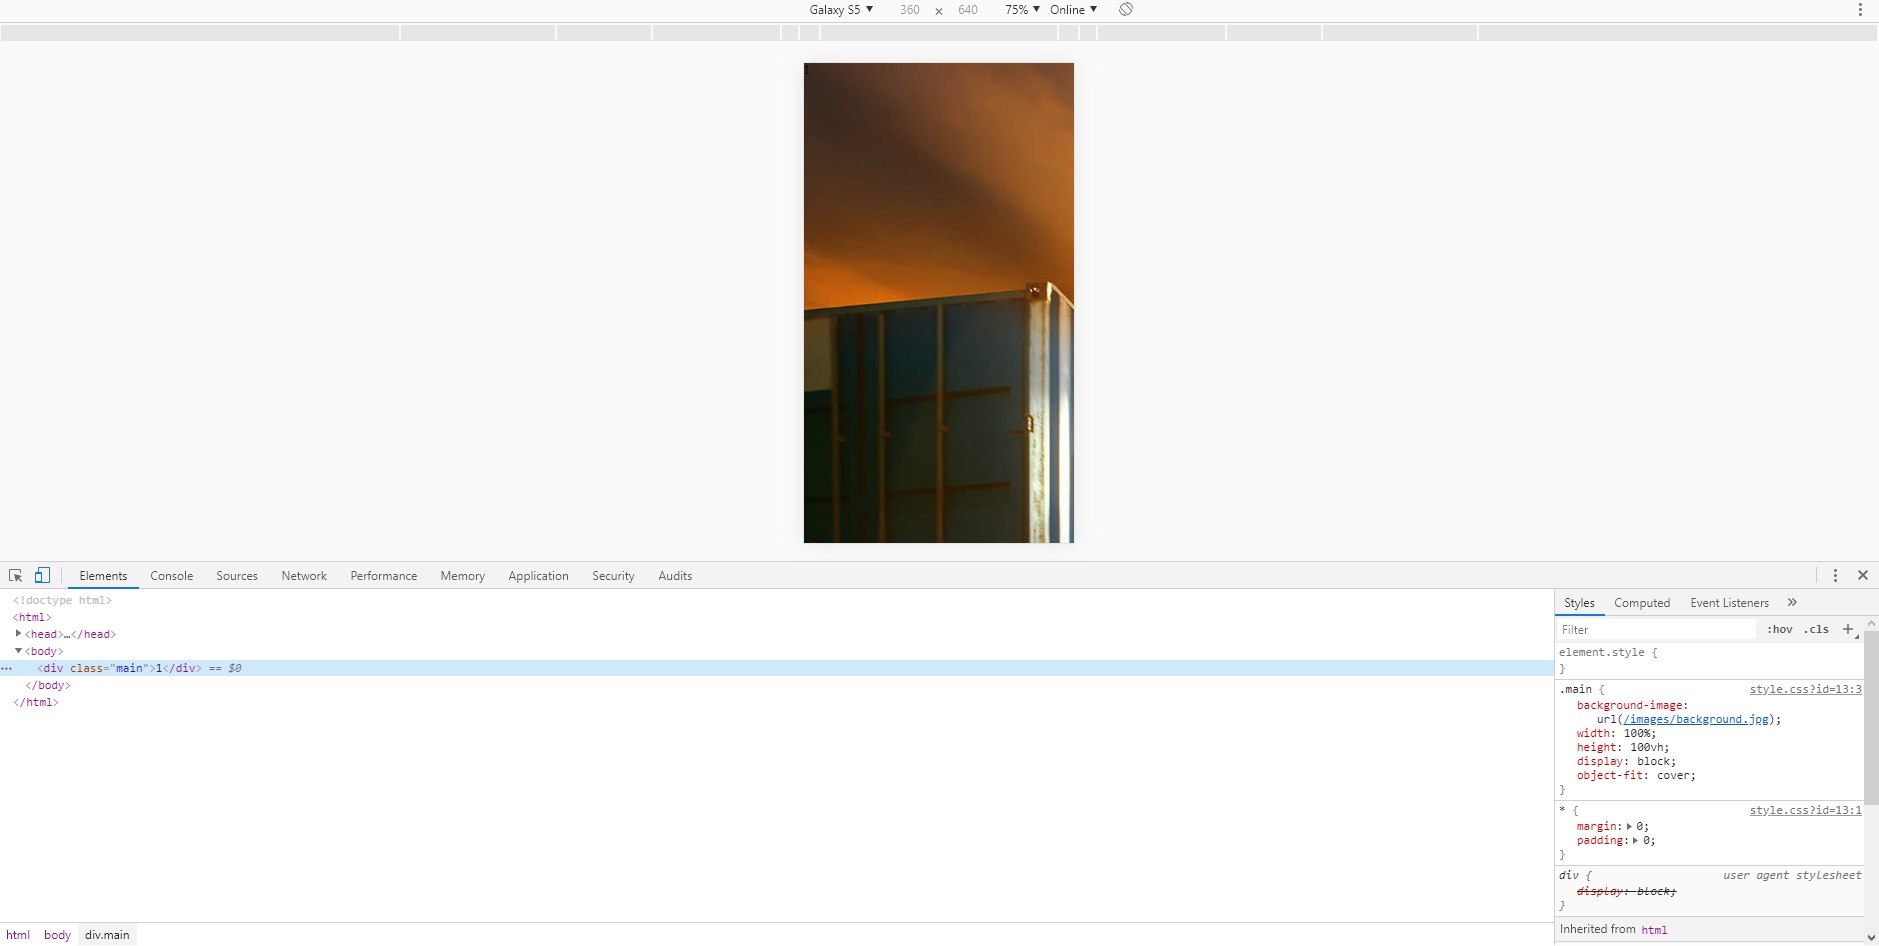The height and width of the screenshot is (946, 1879).
Task: Select the Event Listeners pane tab
Action: point(1729,602)
